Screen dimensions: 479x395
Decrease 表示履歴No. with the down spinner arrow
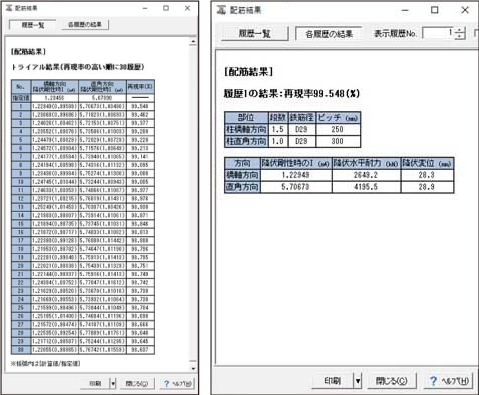click(460, 36)
